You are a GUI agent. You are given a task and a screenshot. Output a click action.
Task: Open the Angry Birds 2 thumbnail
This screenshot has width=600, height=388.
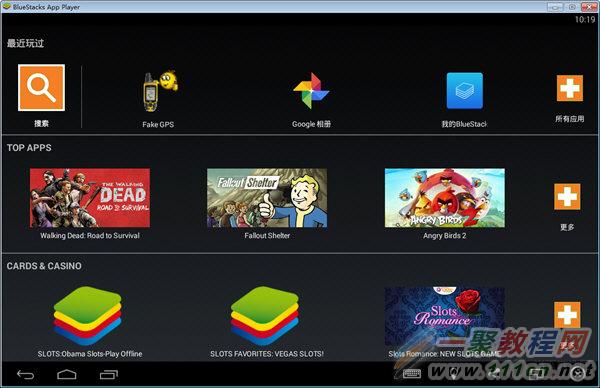point(445,198)
